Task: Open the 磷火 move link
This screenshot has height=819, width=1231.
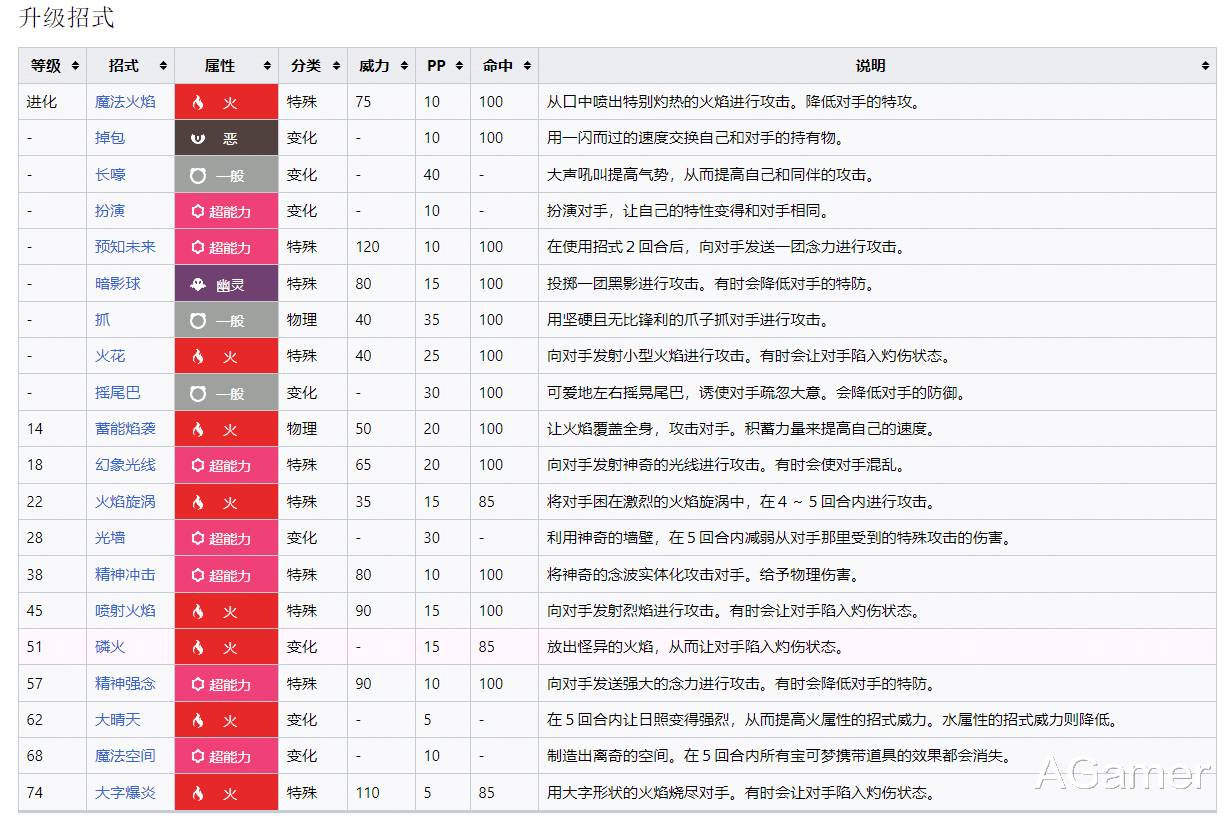Action: pos(110,647)
